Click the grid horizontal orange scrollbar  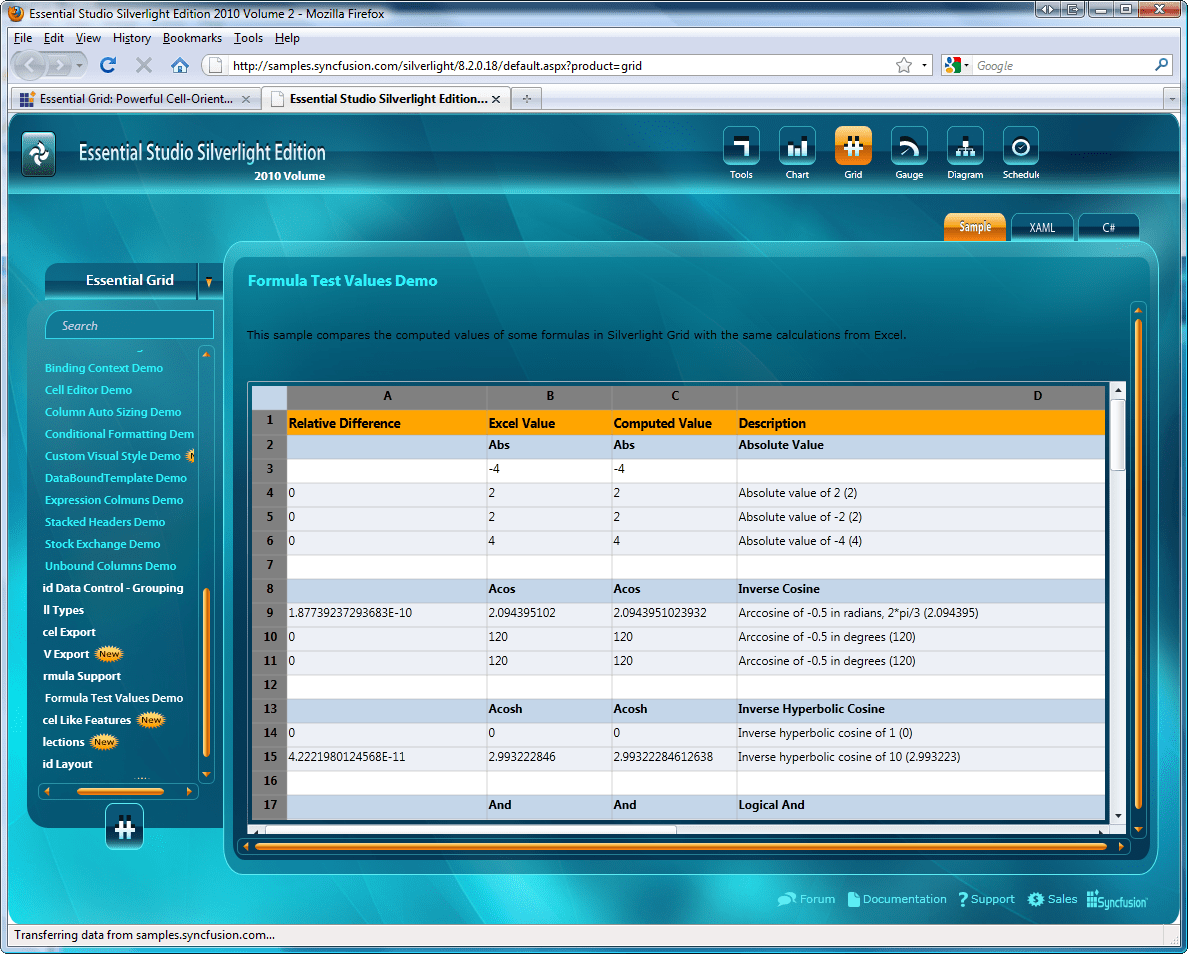[680, 846]
